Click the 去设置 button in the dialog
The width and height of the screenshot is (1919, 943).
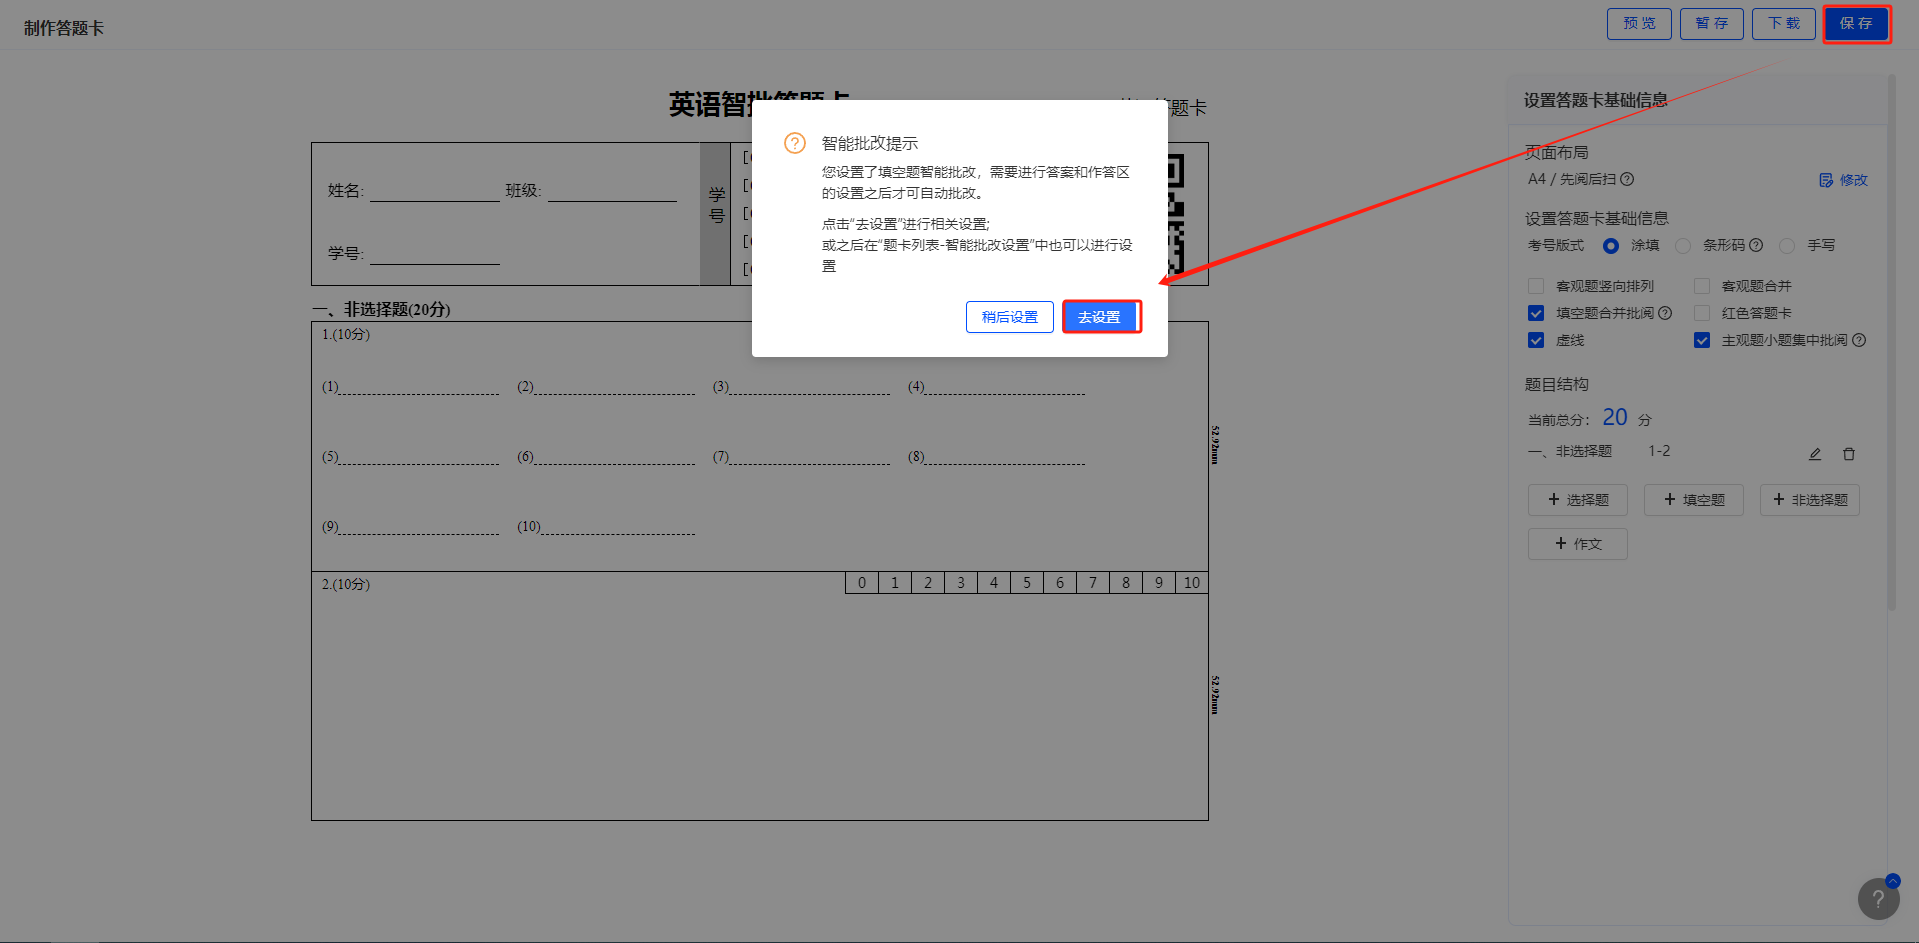pos(1100,317)
